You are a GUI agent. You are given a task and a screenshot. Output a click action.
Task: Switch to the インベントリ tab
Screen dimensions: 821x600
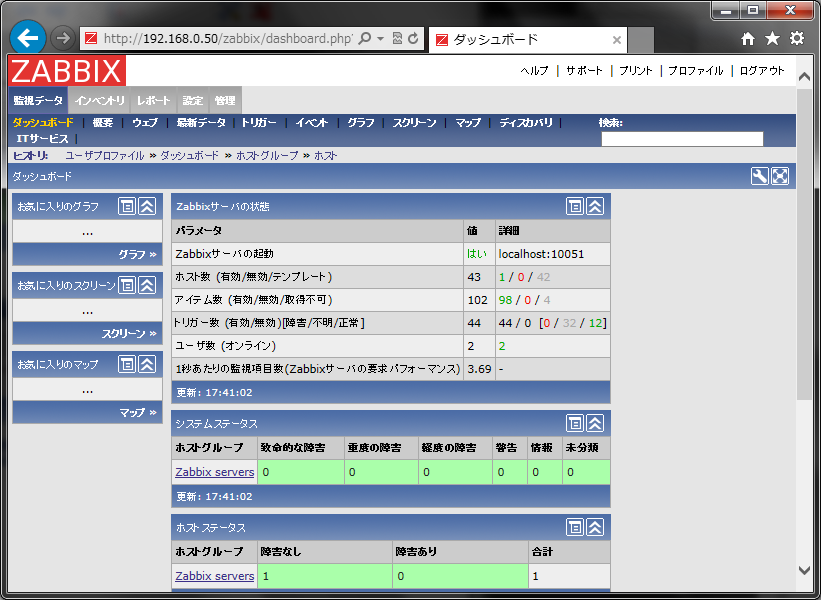tap(100, 100)
